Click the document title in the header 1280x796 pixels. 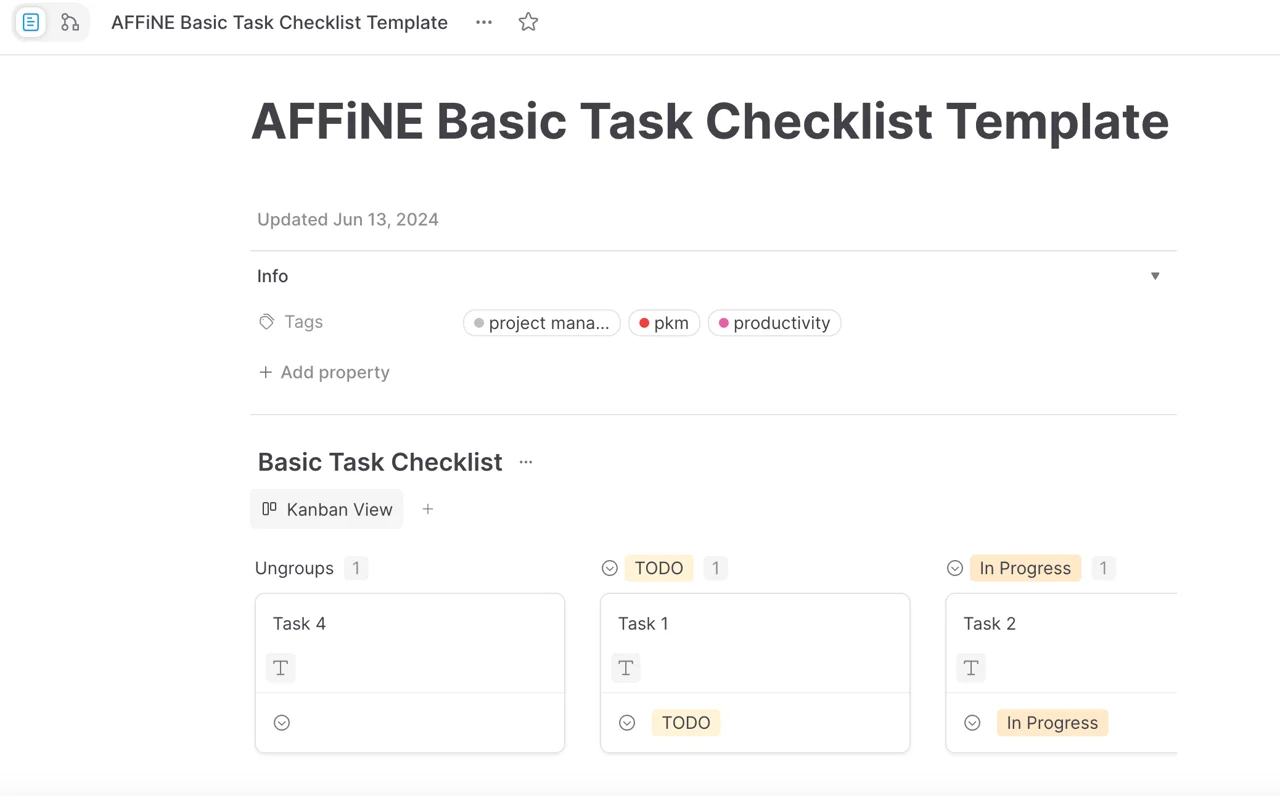click(279, 22)
